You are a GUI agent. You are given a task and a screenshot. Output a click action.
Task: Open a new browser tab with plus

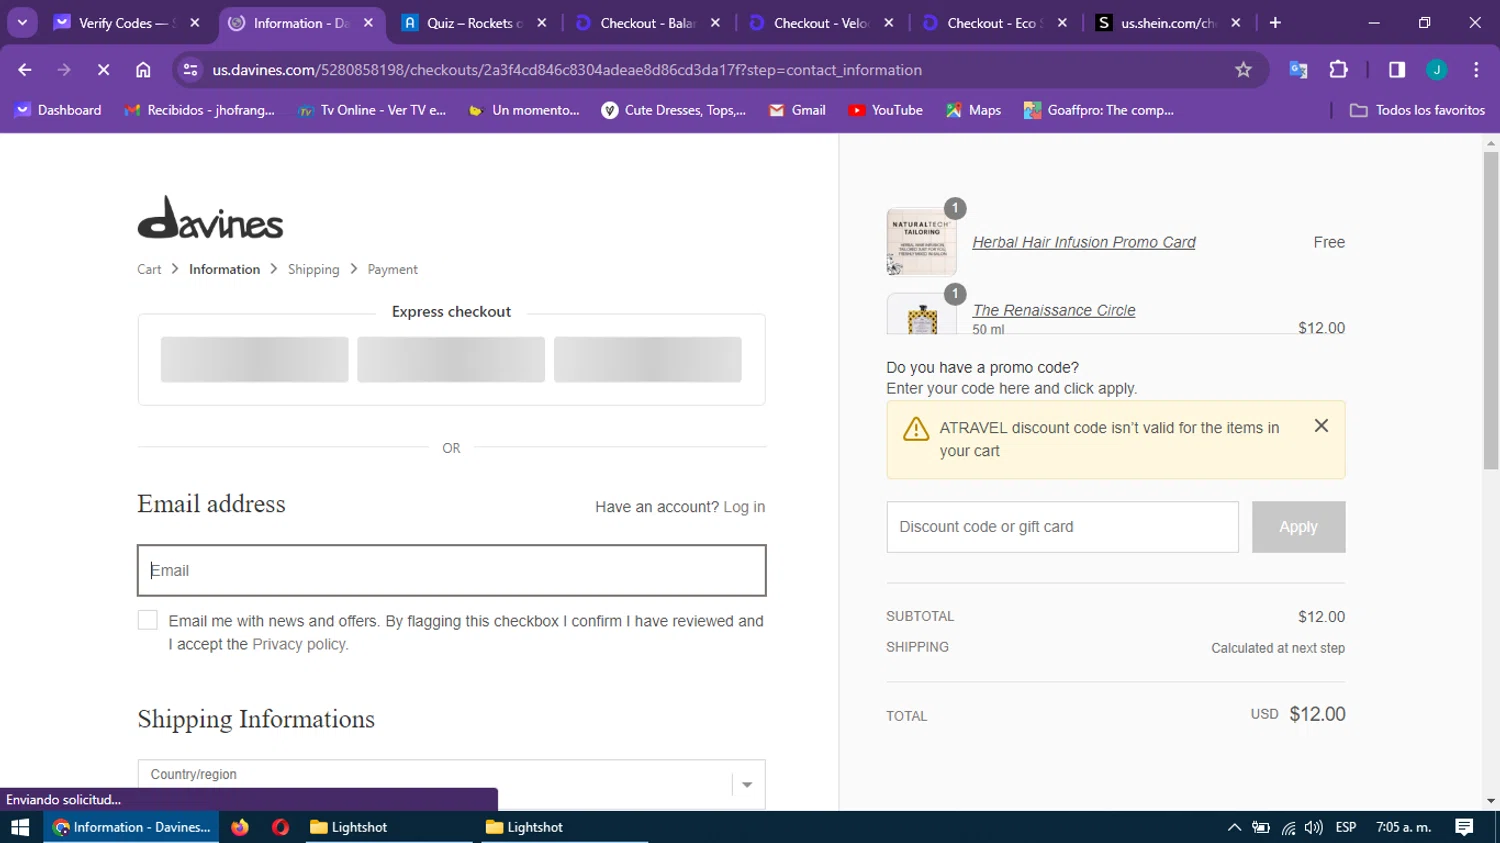pos(1275,23)
